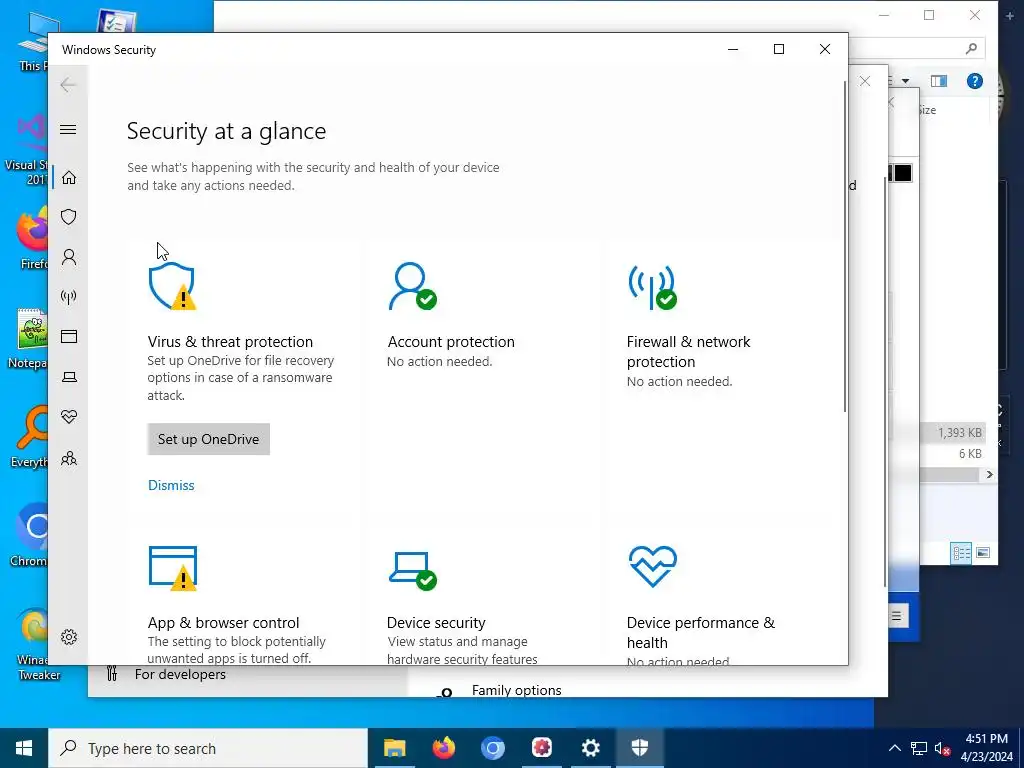This screenshot has height=768, width=1024.
Task: Click scroll-right arrow in File Explorer
Action: [x=989, y=474]
